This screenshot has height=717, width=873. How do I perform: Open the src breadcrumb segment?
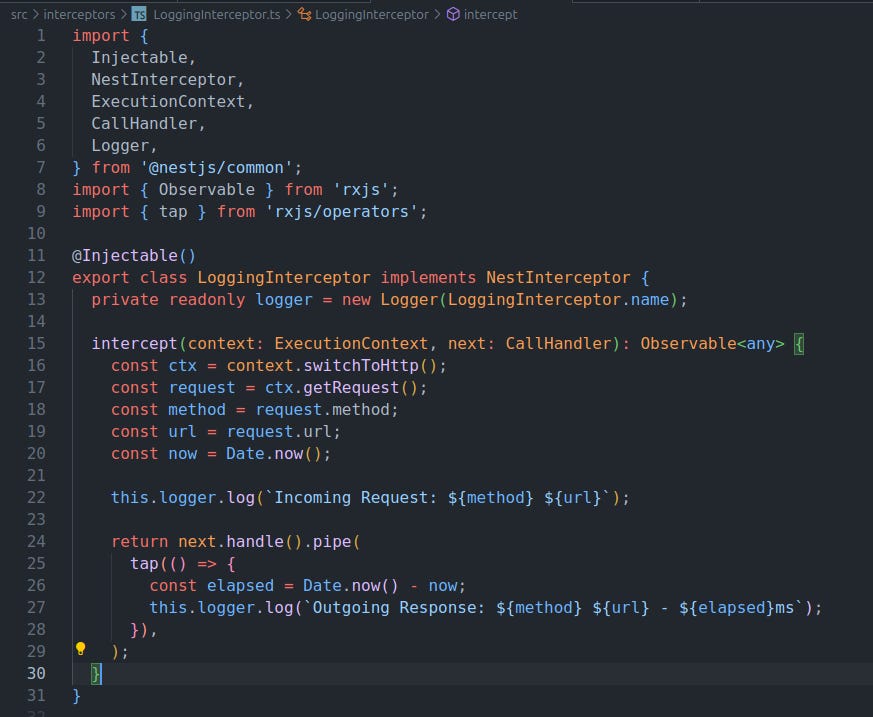point(19,14)
